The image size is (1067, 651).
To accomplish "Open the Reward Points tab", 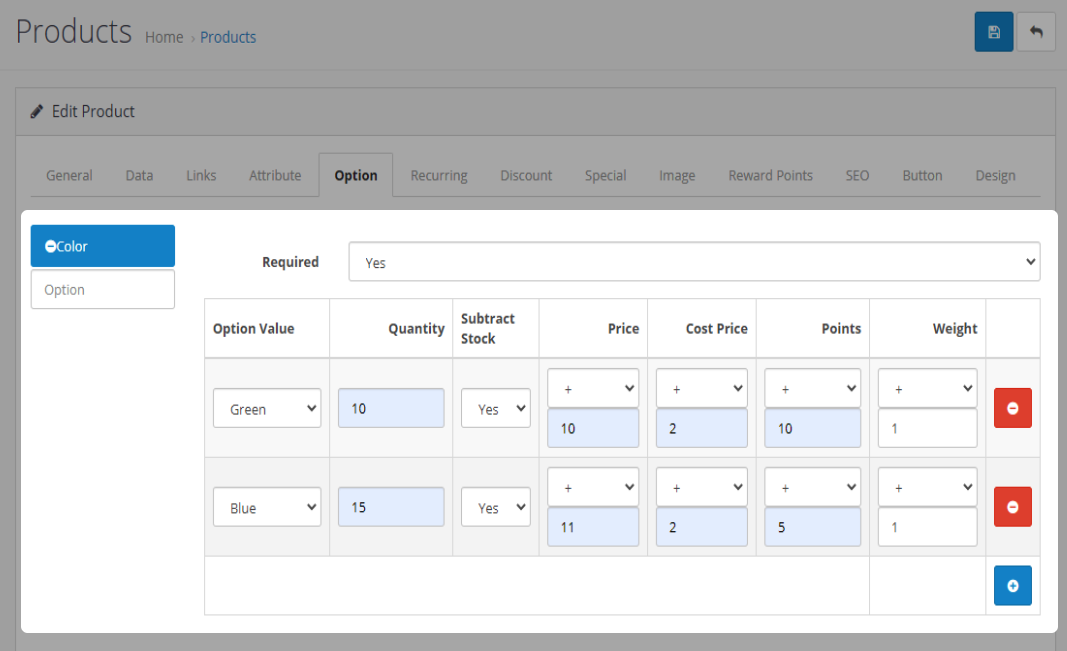I will click(770, 176).
